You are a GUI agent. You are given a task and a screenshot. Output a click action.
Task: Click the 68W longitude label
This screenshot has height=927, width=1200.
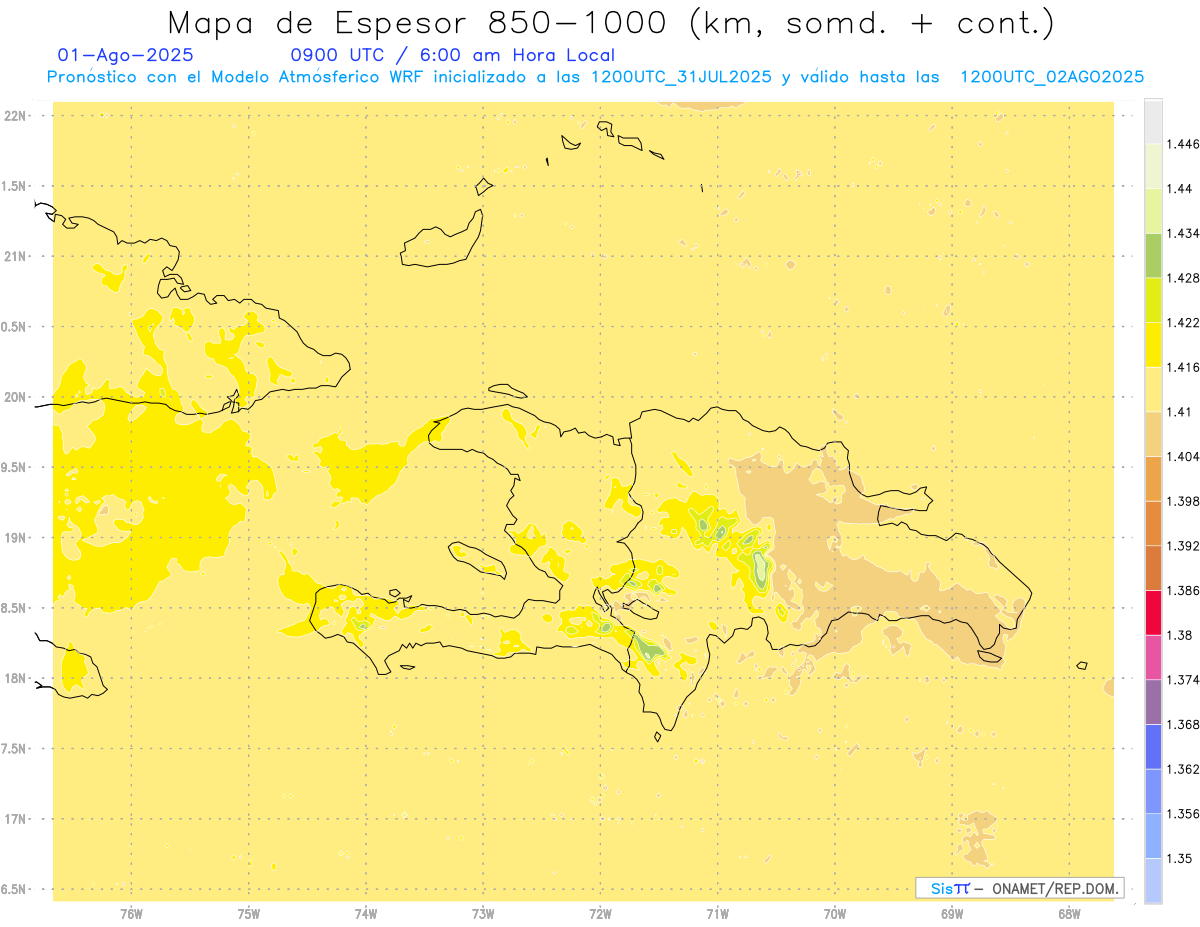[x=1069, y=914]
